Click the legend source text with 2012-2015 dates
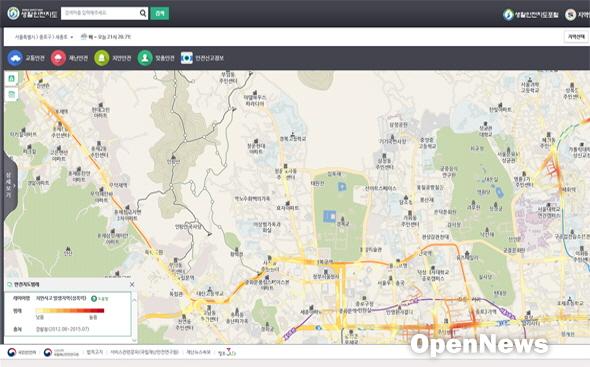Image resolution: width=590 pixels, height=367 pixels. click(x=62, y=329)
